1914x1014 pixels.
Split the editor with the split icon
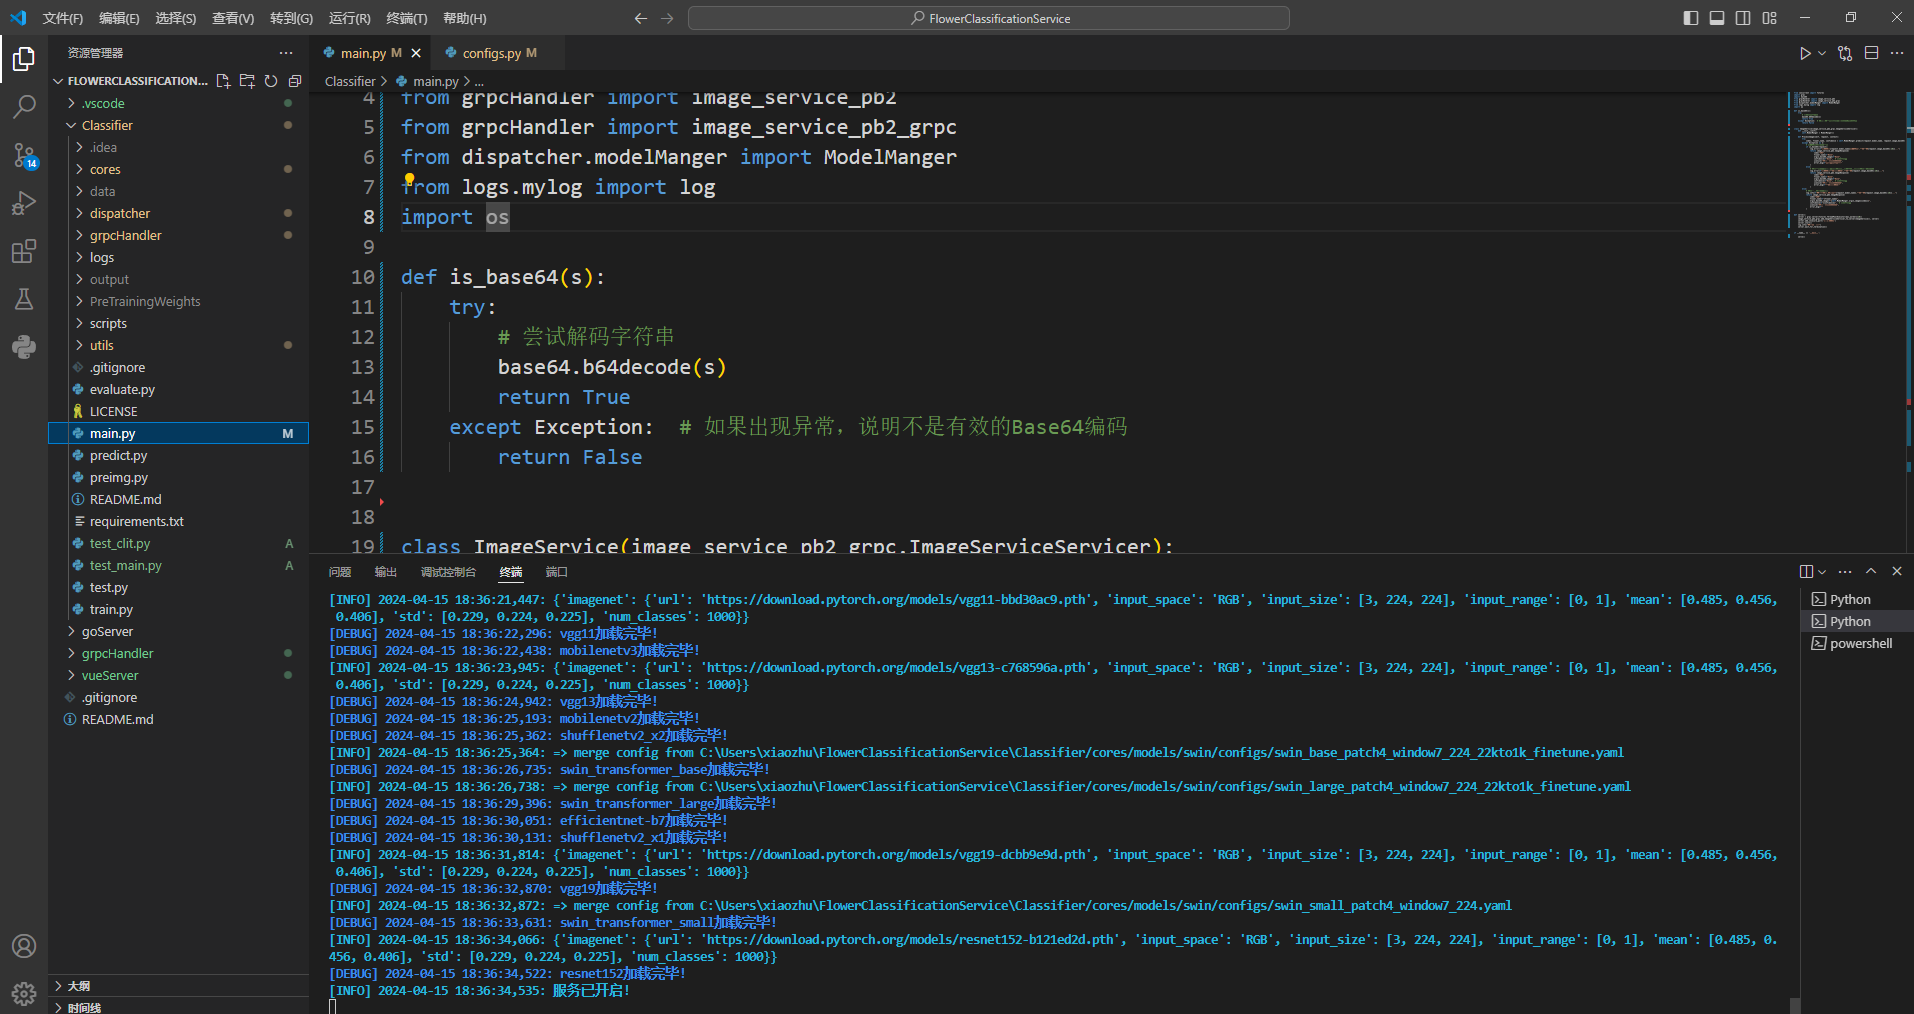click(1872, 53)
